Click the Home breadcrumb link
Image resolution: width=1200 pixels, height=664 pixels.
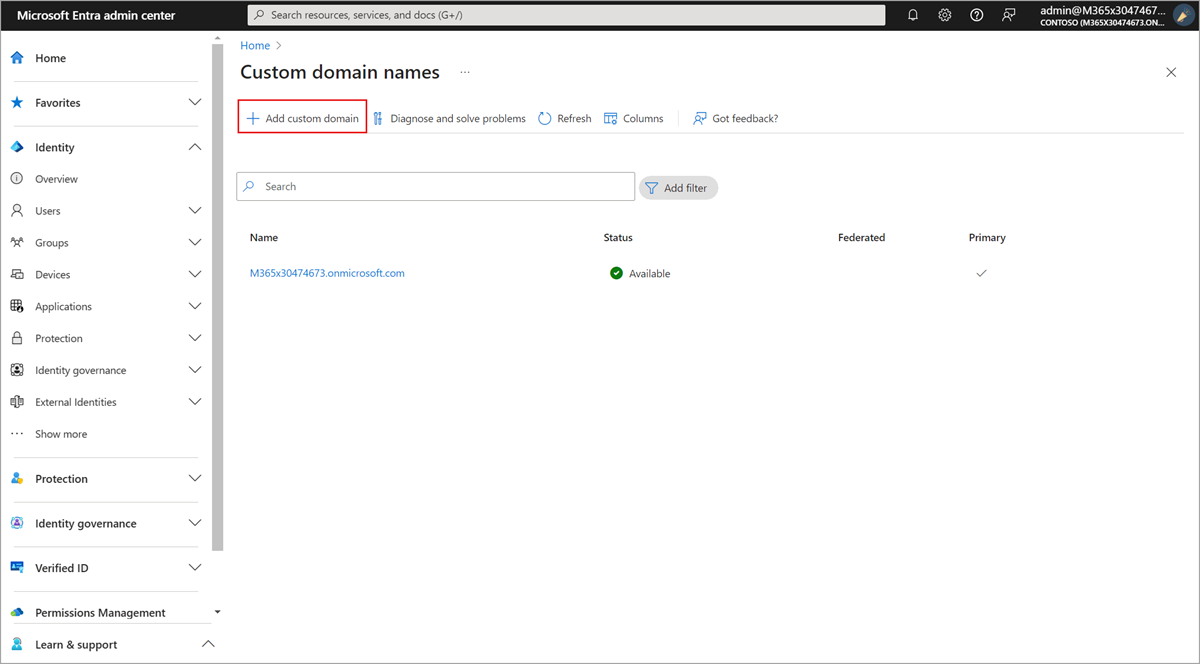coord(255,45)
